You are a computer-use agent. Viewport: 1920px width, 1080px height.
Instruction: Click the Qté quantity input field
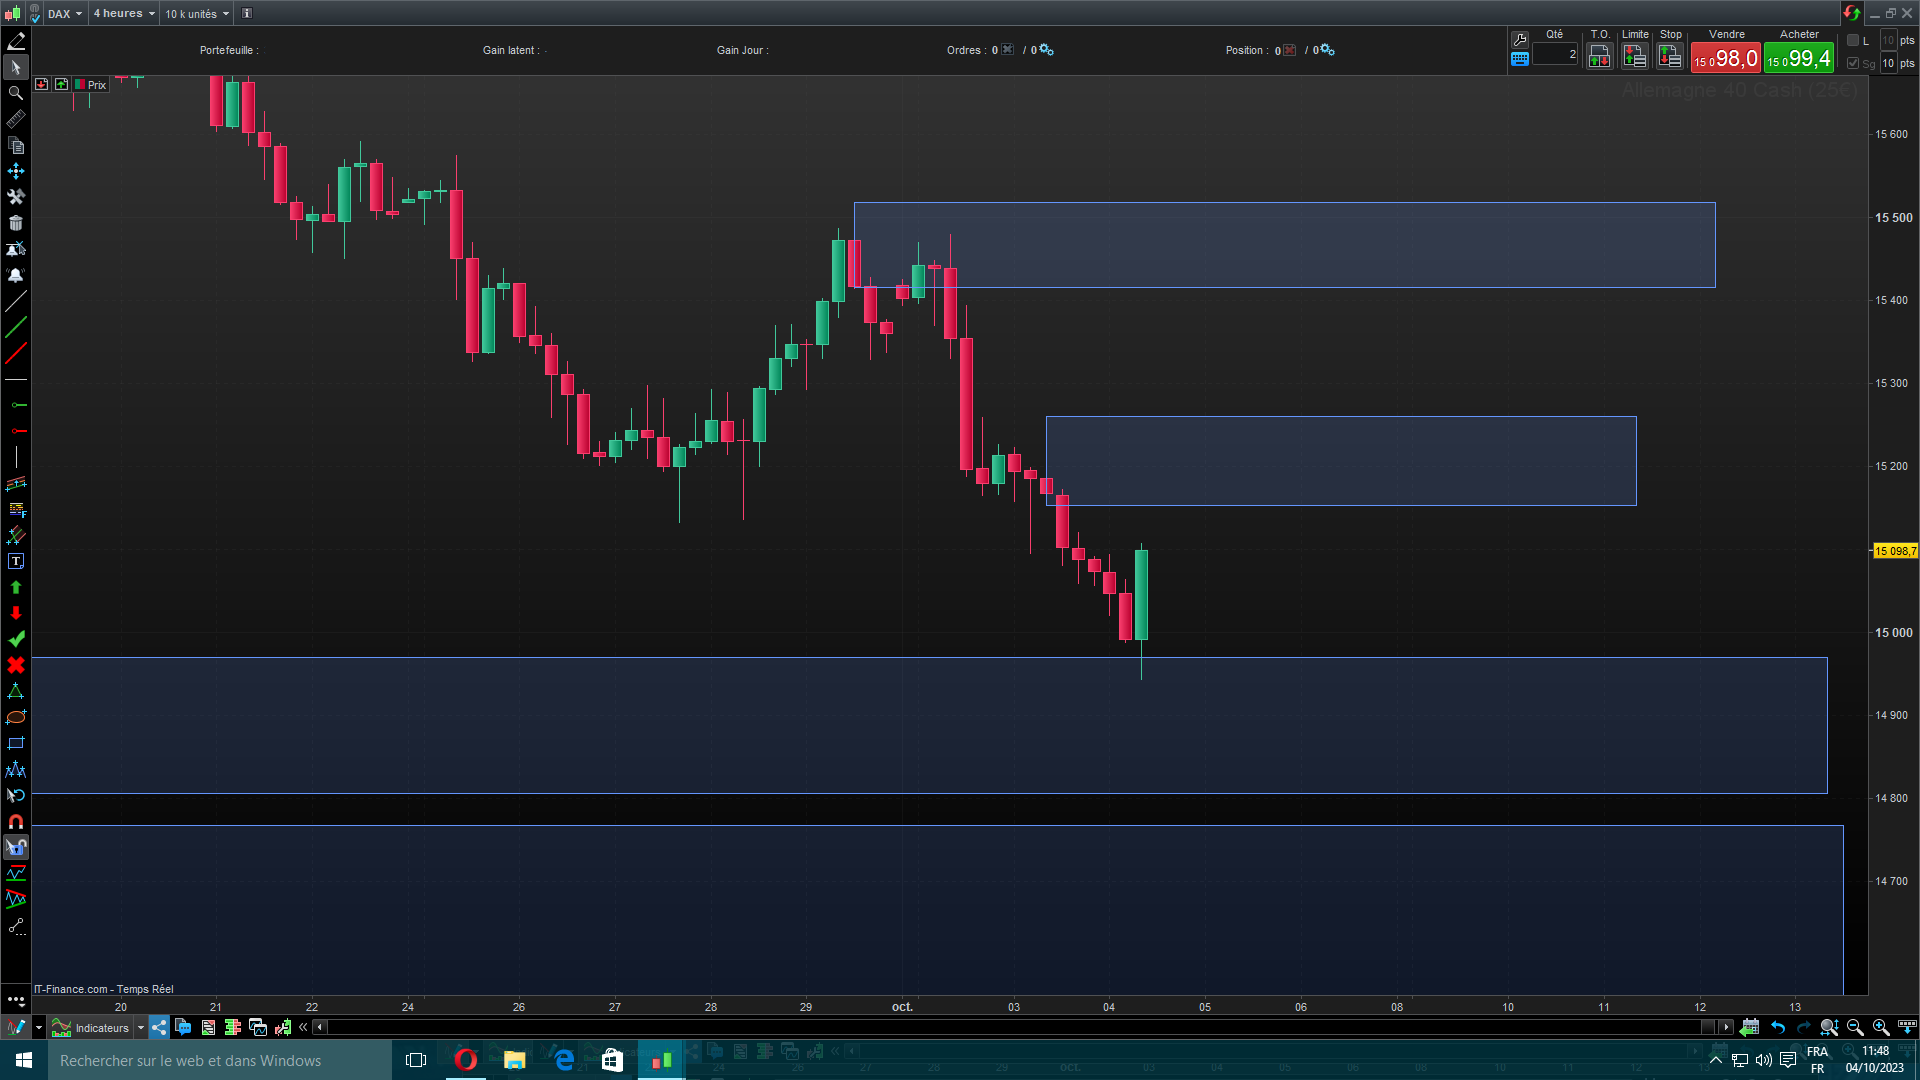click(1555, 55)
